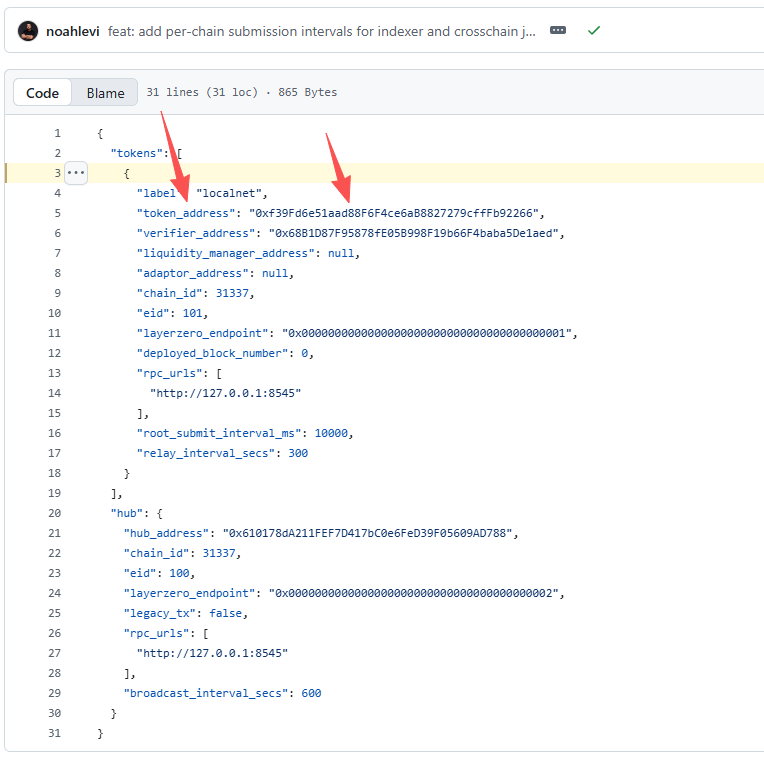The image size is (764, 769).
Task: Click the rpc URL on line 14
Action: 226,393
